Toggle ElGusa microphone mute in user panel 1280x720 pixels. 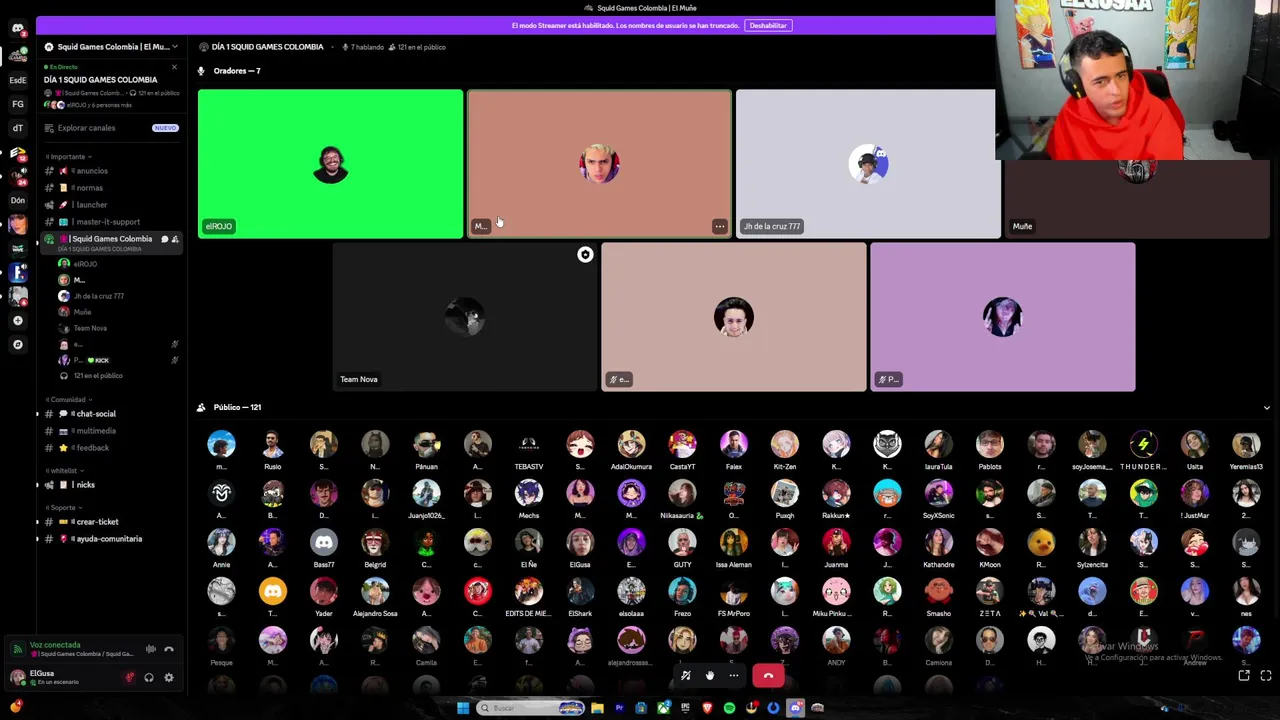(129, 677)
